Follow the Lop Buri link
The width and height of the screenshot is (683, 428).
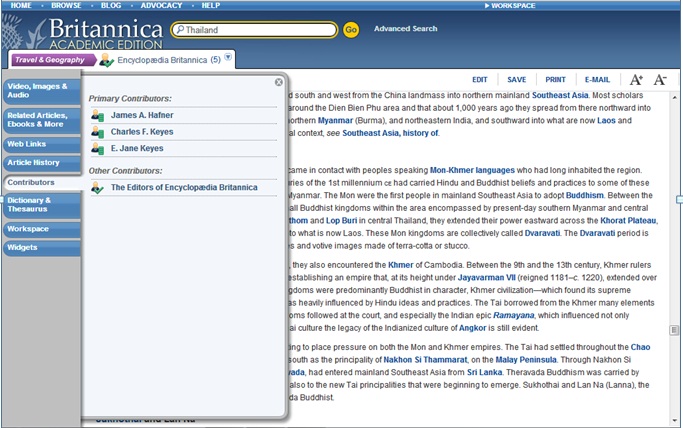pyautogui.click(x=342, y=221)
